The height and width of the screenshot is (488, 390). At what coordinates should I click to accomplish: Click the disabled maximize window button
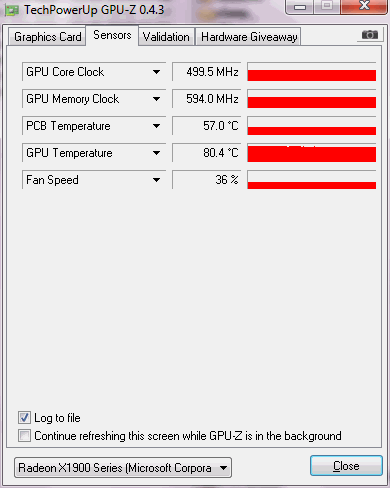click(x=327, y=7)
